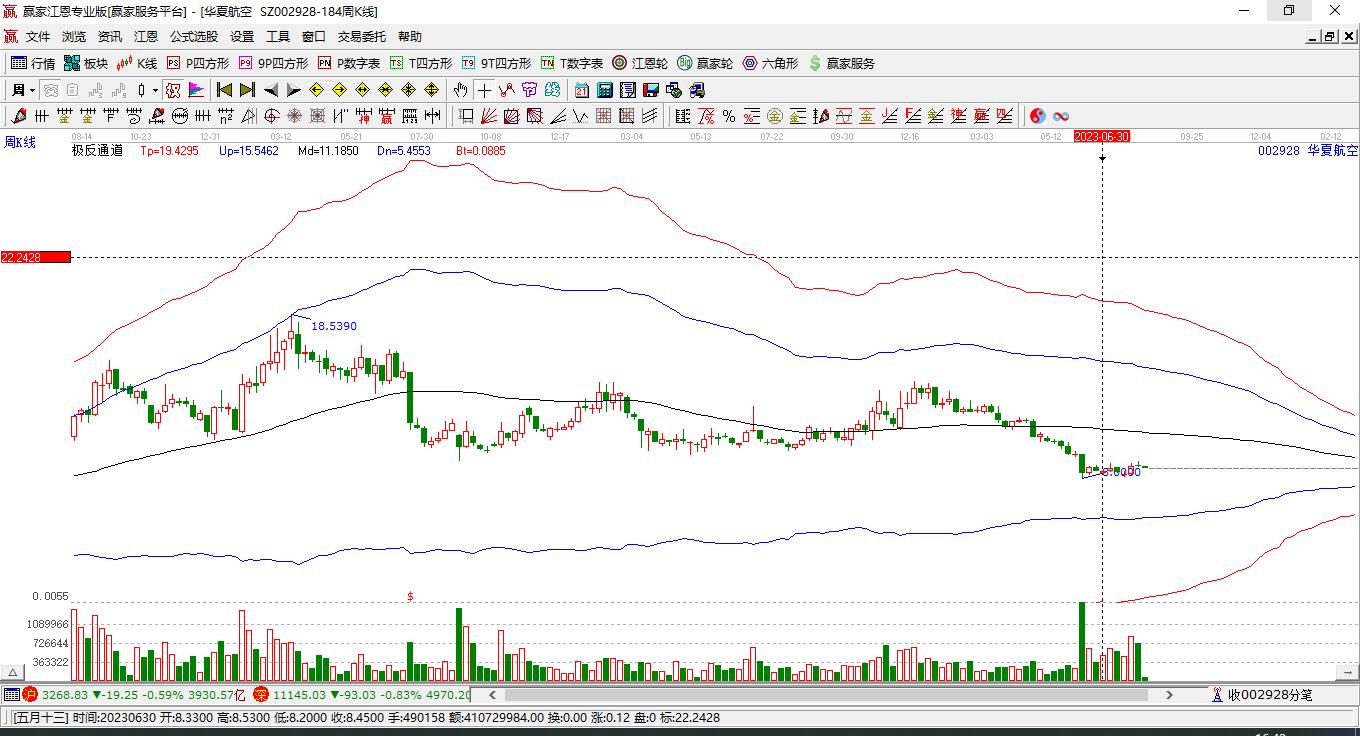Click the Up=15.5462 indicator value
1360x736 pixels.
[x=248, y=151]
